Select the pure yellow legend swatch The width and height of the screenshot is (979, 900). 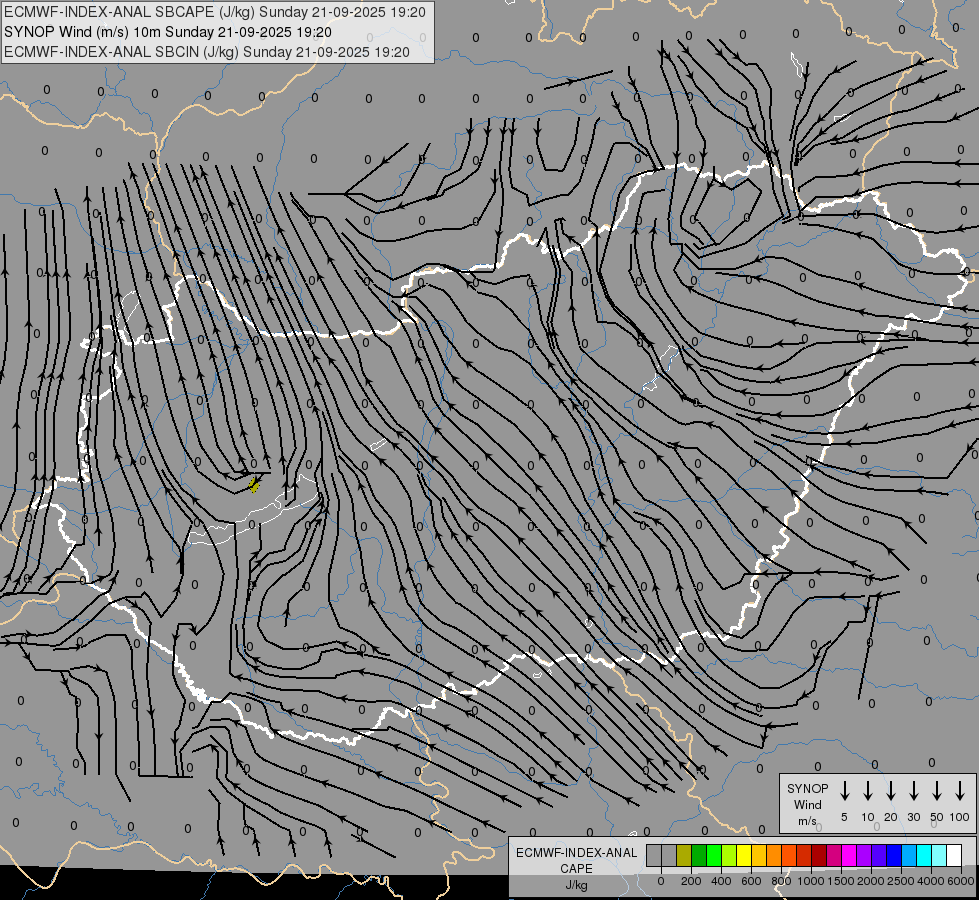click(744, 855)
